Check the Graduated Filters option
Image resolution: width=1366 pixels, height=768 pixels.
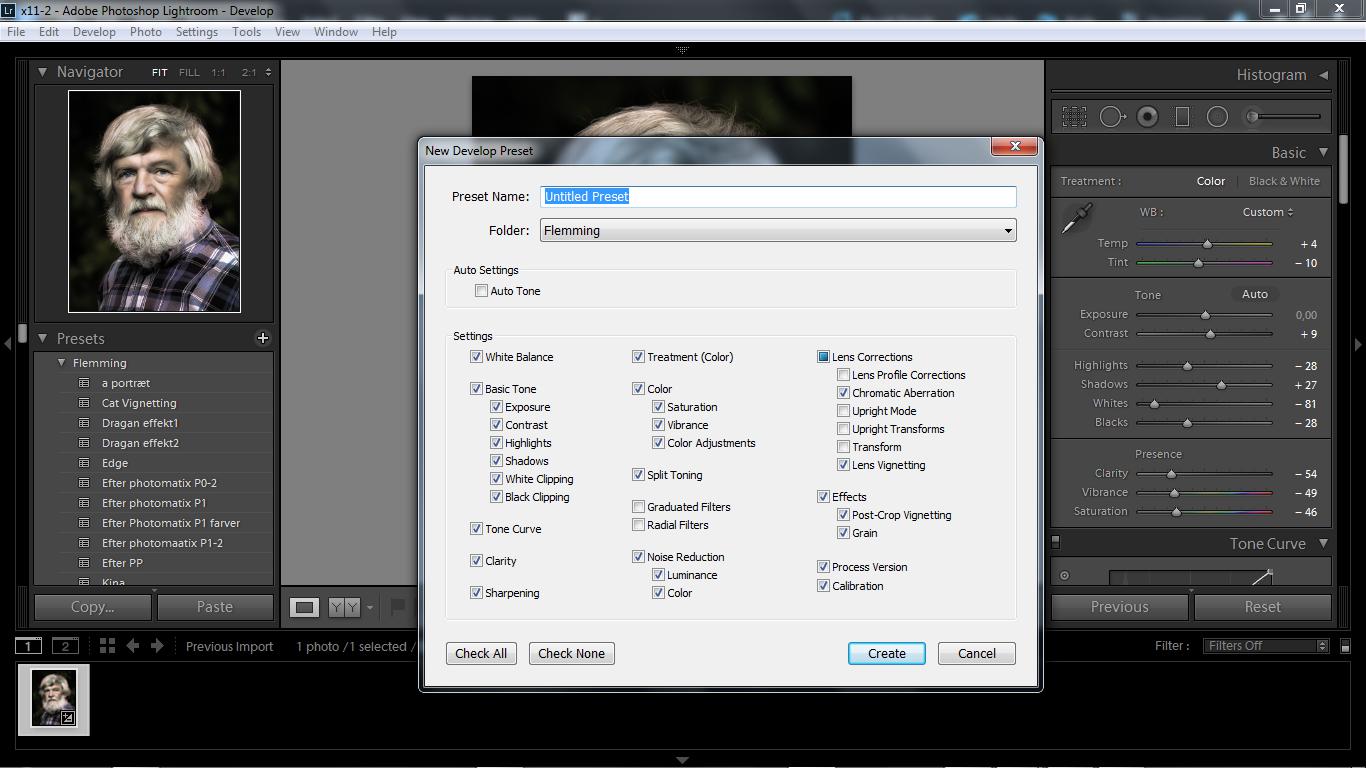638,507
